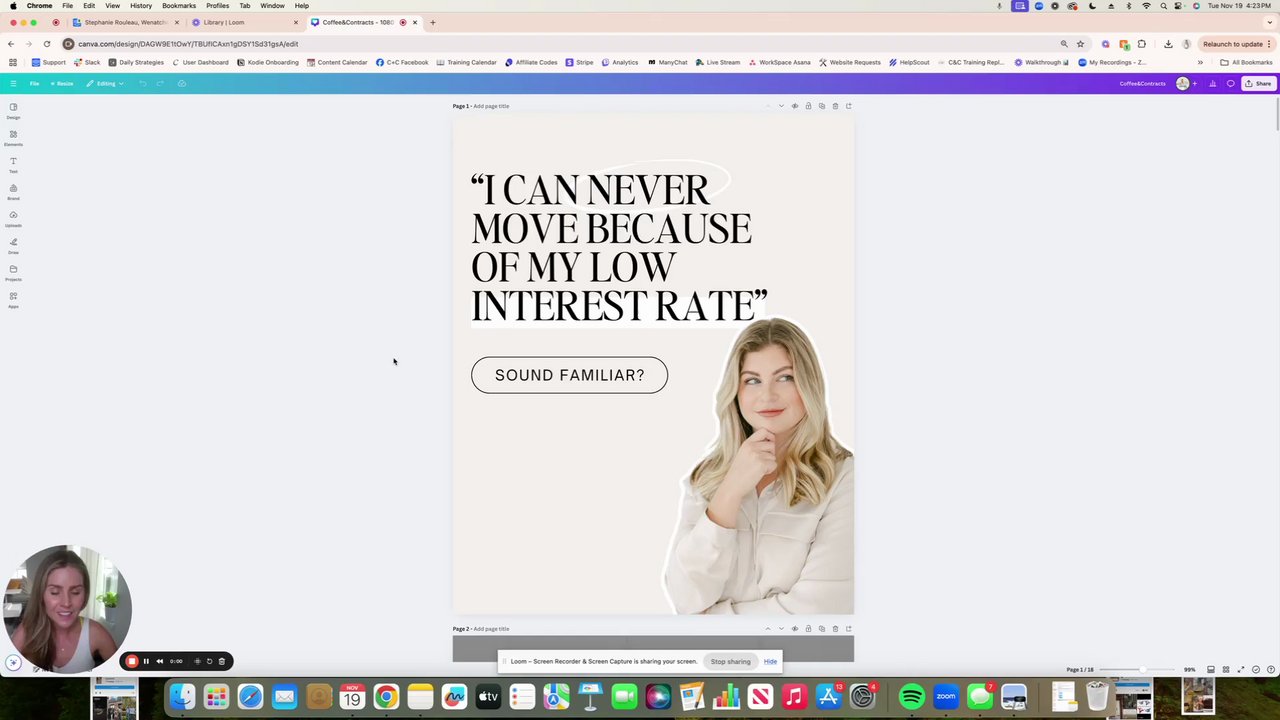The height and width of the screenshot is (720, 1280).
Task: Toggle the page thumbnails view icon
Action: (x=1210, y=669)
